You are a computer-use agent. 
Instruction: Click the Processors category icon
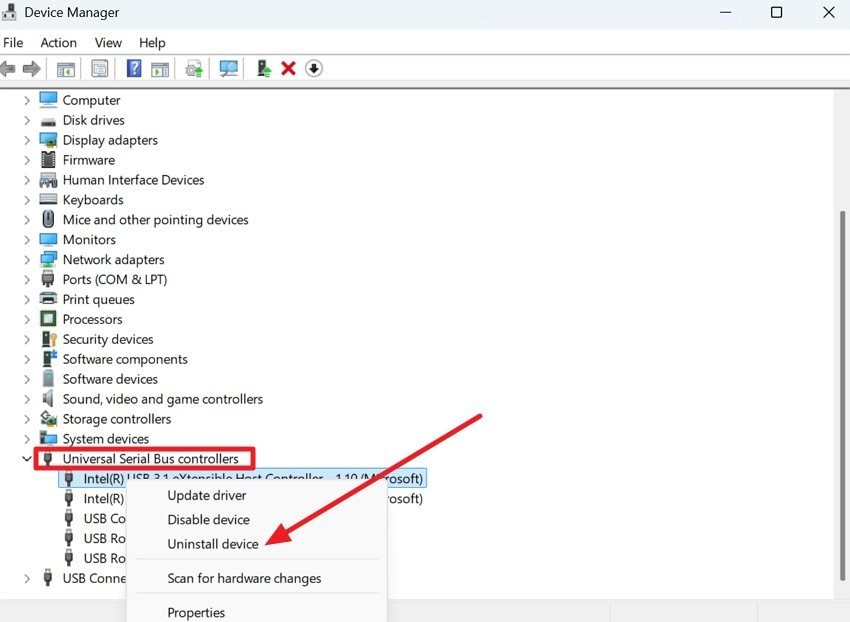48,319
